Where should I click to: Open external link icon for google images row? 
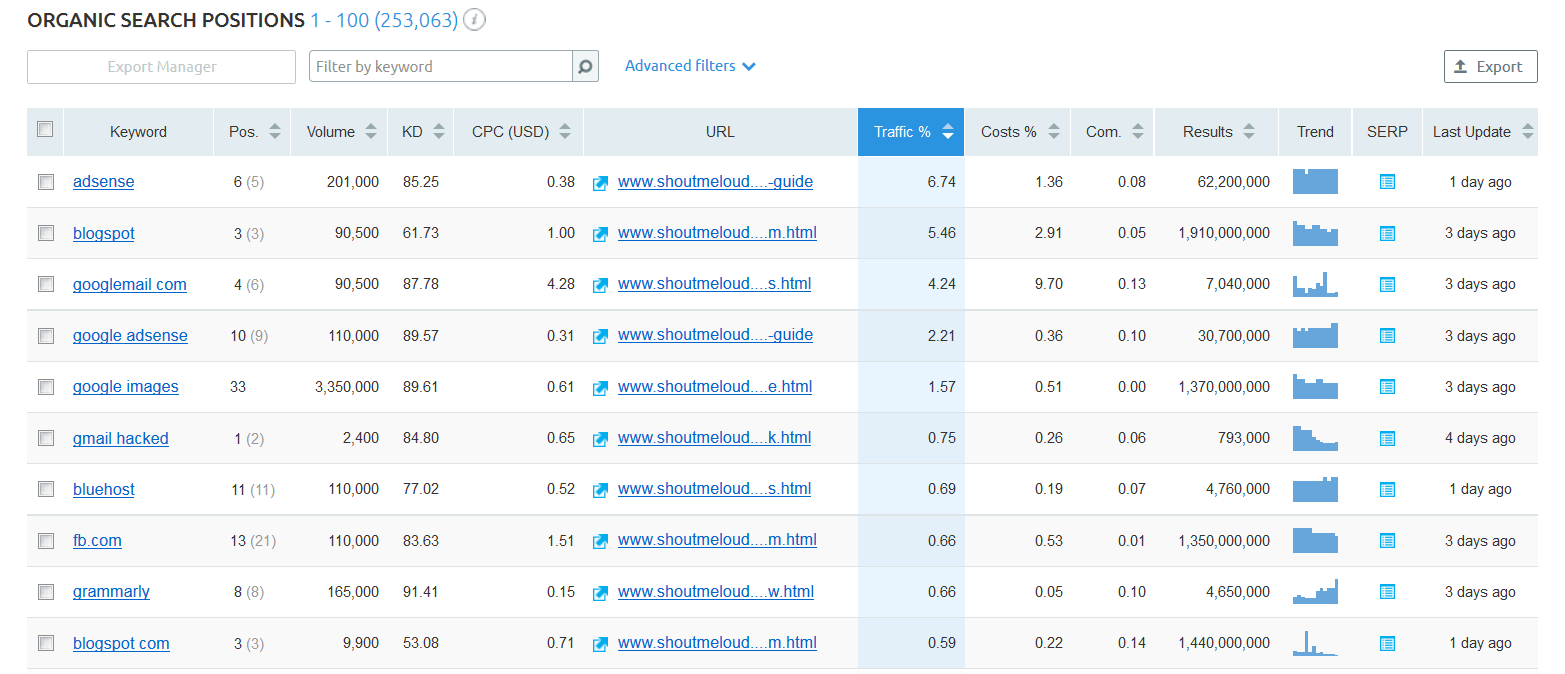pyautogui.click(x=600, y=388)
